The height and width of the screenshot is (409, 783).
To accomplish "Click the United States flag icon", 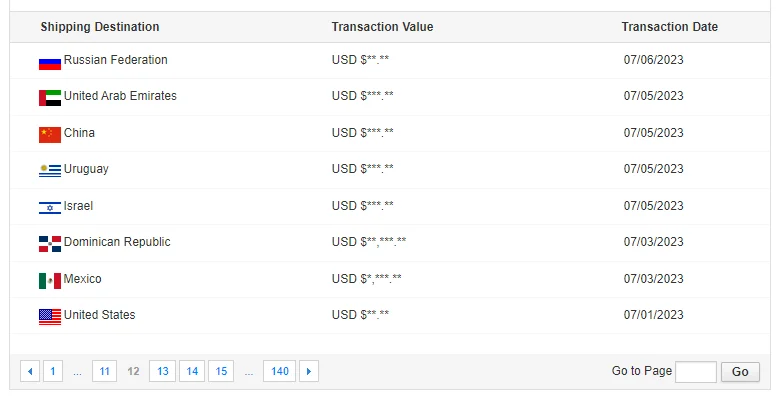I will pyautogui.click(x=50, y=316).
